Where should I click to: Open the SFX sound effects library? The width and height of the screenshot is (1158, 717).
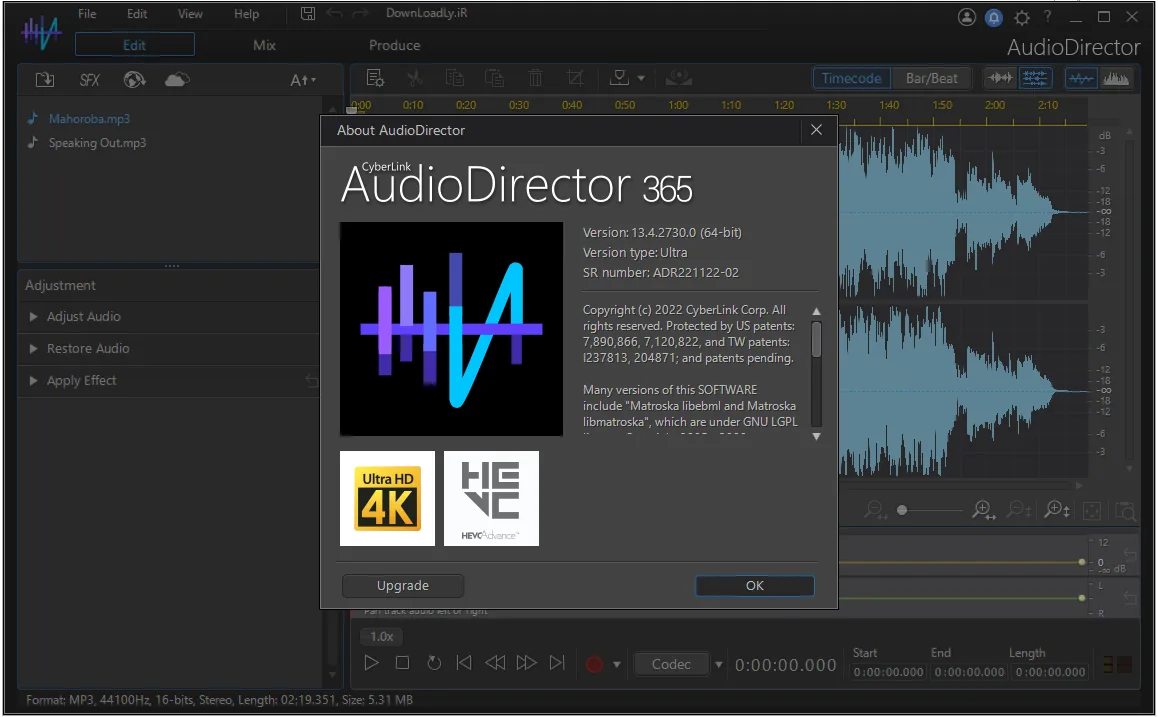coord(89,80)
